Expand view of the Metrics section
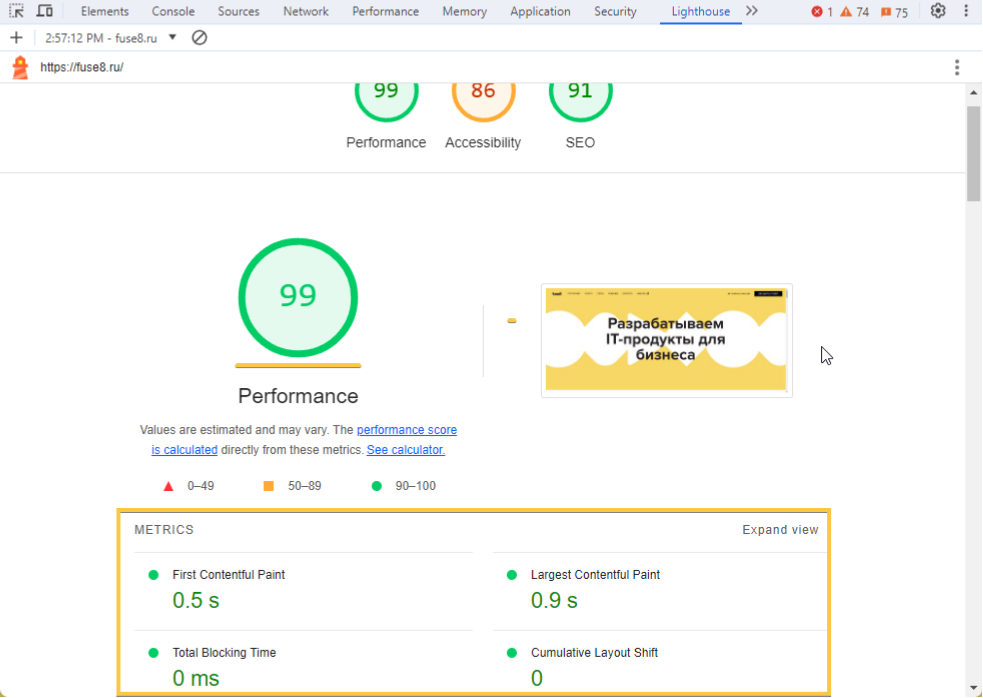983x698 pixels. point(780,530)
